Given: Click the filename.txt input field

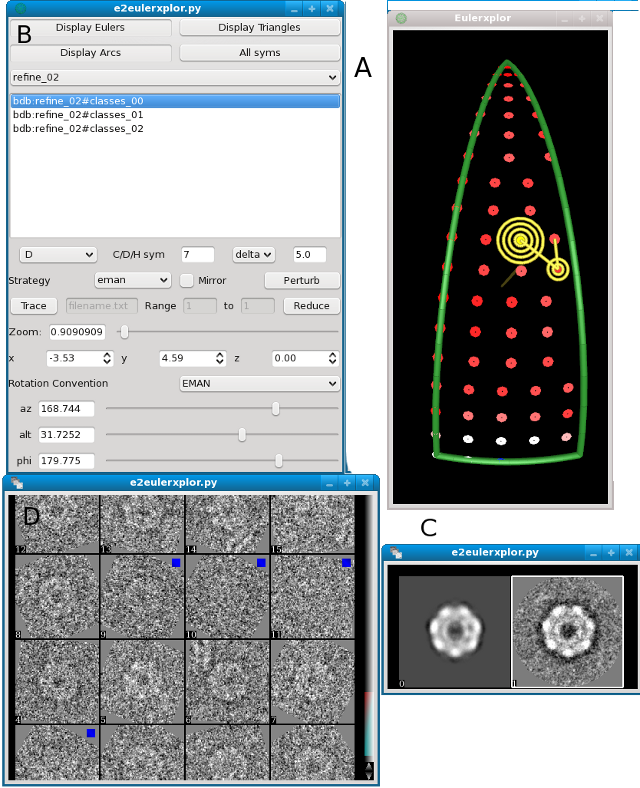Looking at the screenshot, I should tap(101, 306).
